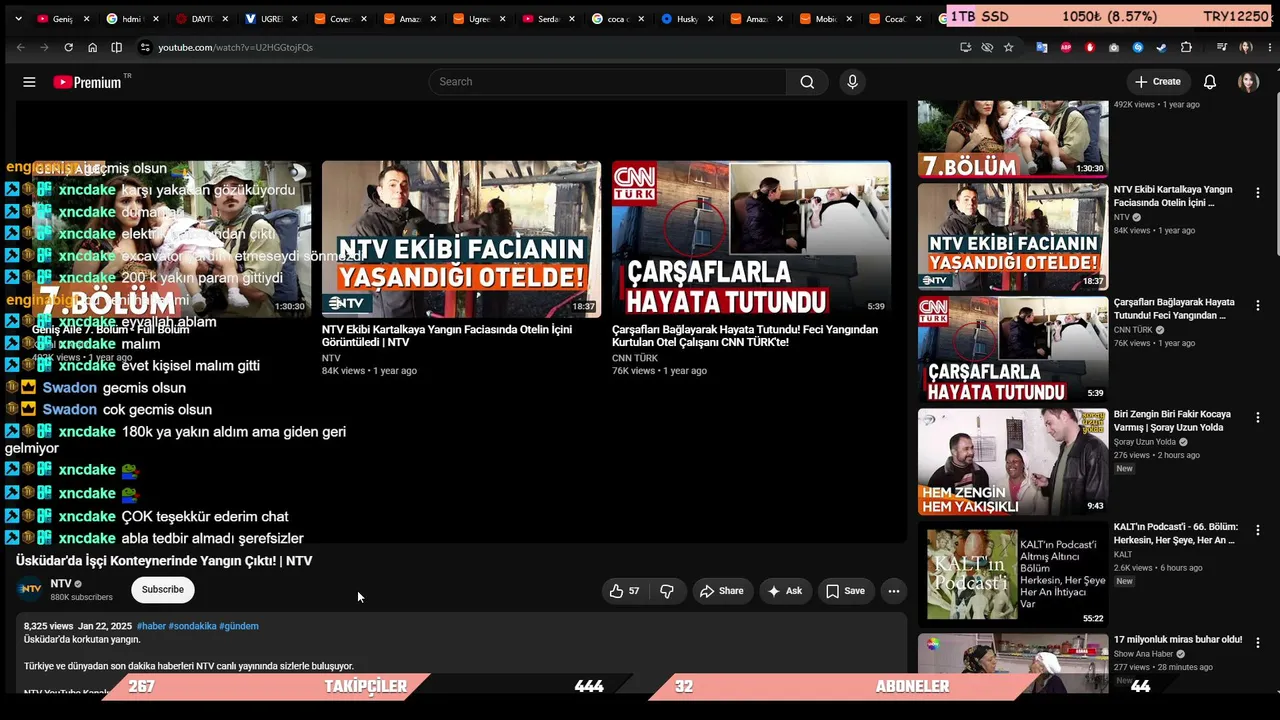Click the YouTube search magnifier button
1280x720 pixels.
pyautogui.click(x=807, y=82)
